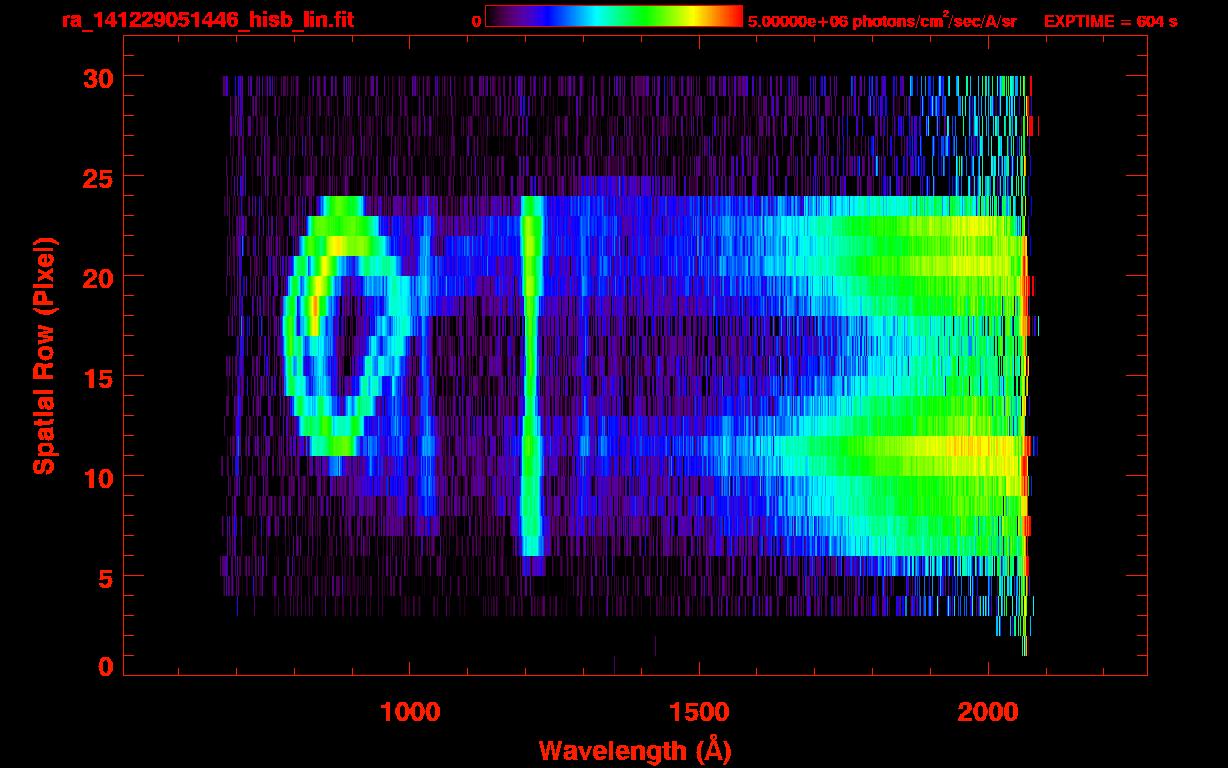The image size is (1228, 768).
Task: Click the Spatial Row (Pixel) axis title
Action: 44,355
